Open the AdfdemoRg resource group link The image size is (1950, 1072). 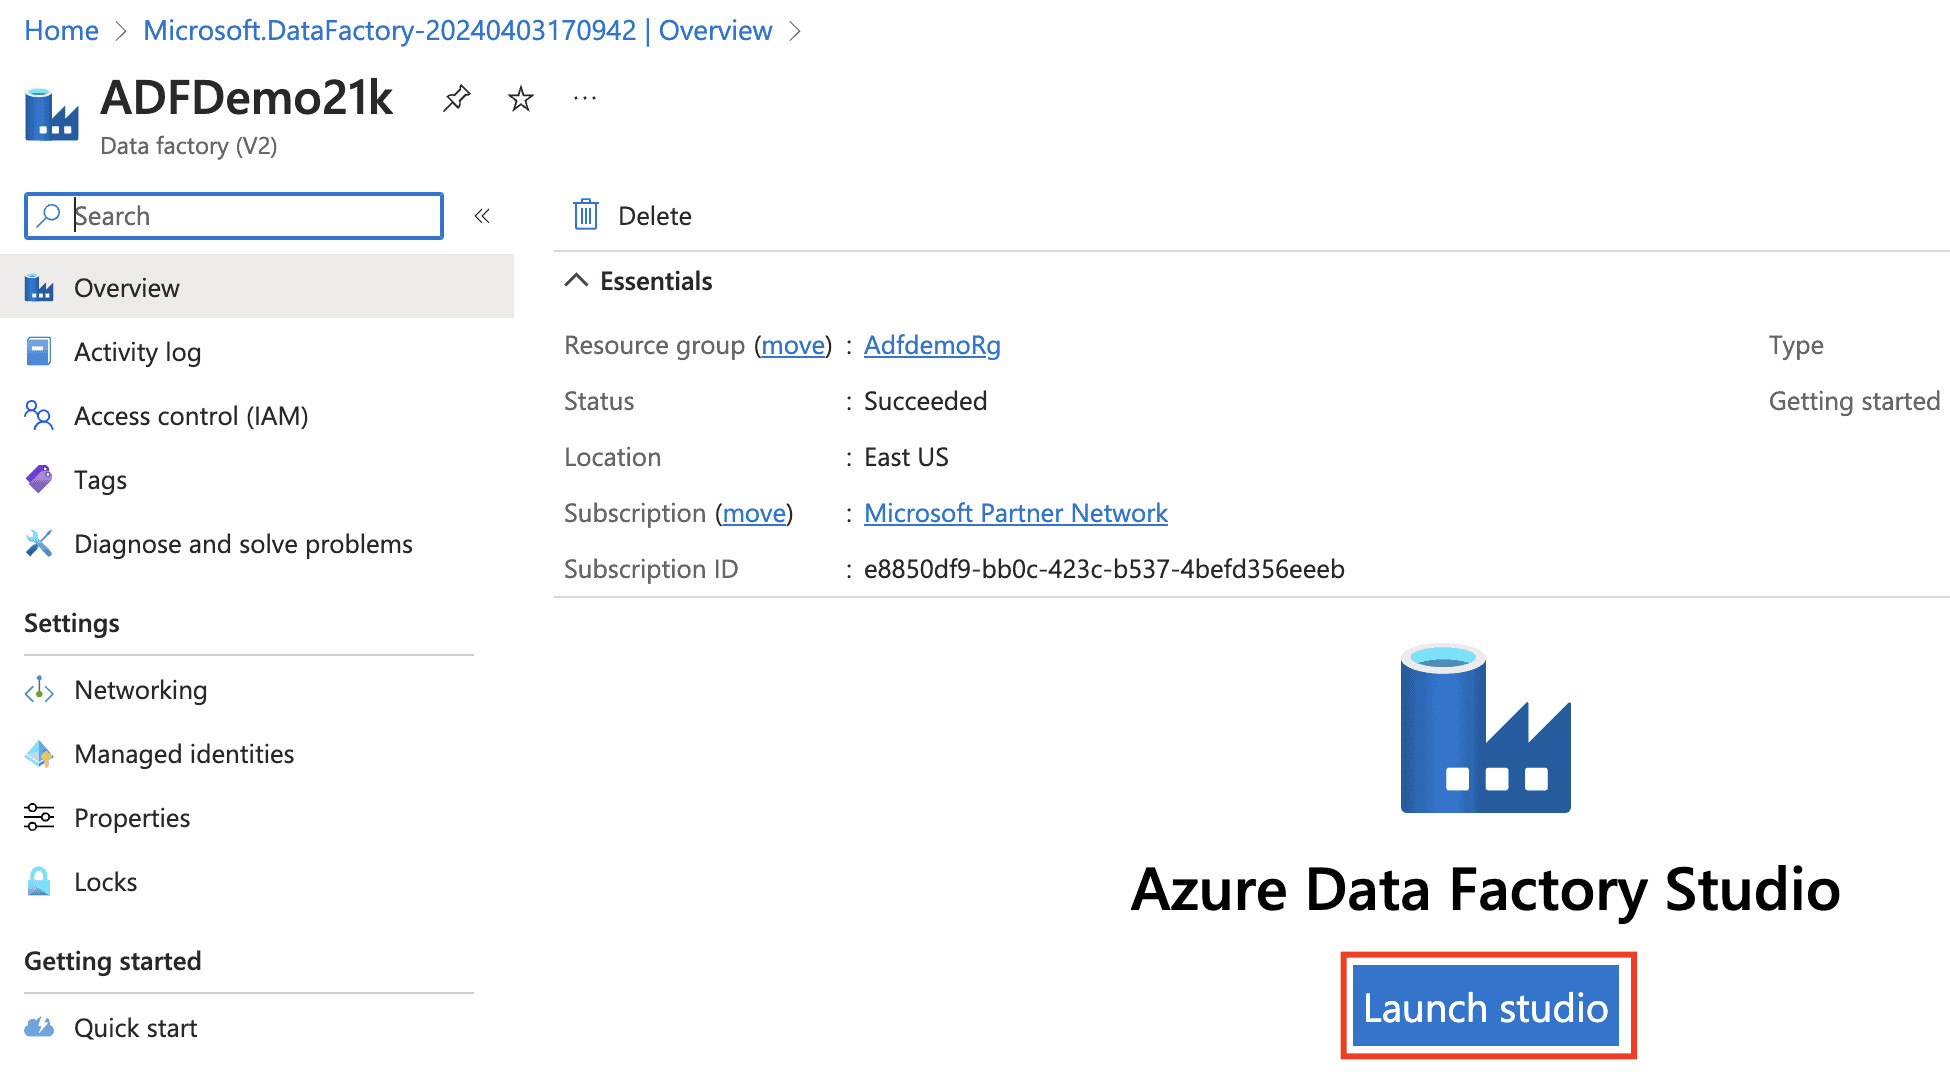(932, 345)
